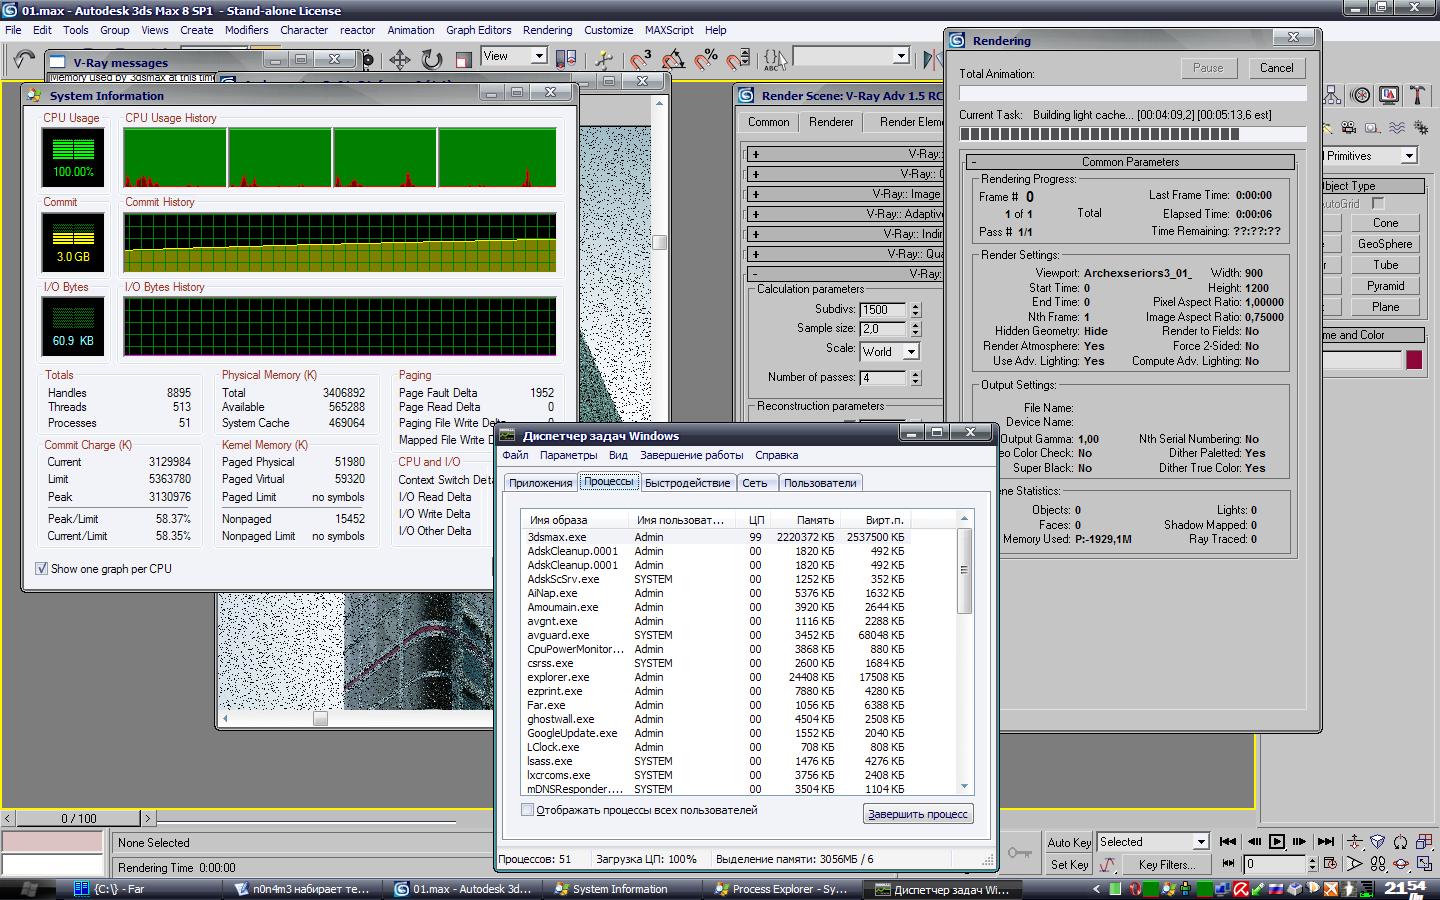Select the Move tool in the main toolbar
This screenshot has height=900, width=1440.
click(x=400, y=60)
